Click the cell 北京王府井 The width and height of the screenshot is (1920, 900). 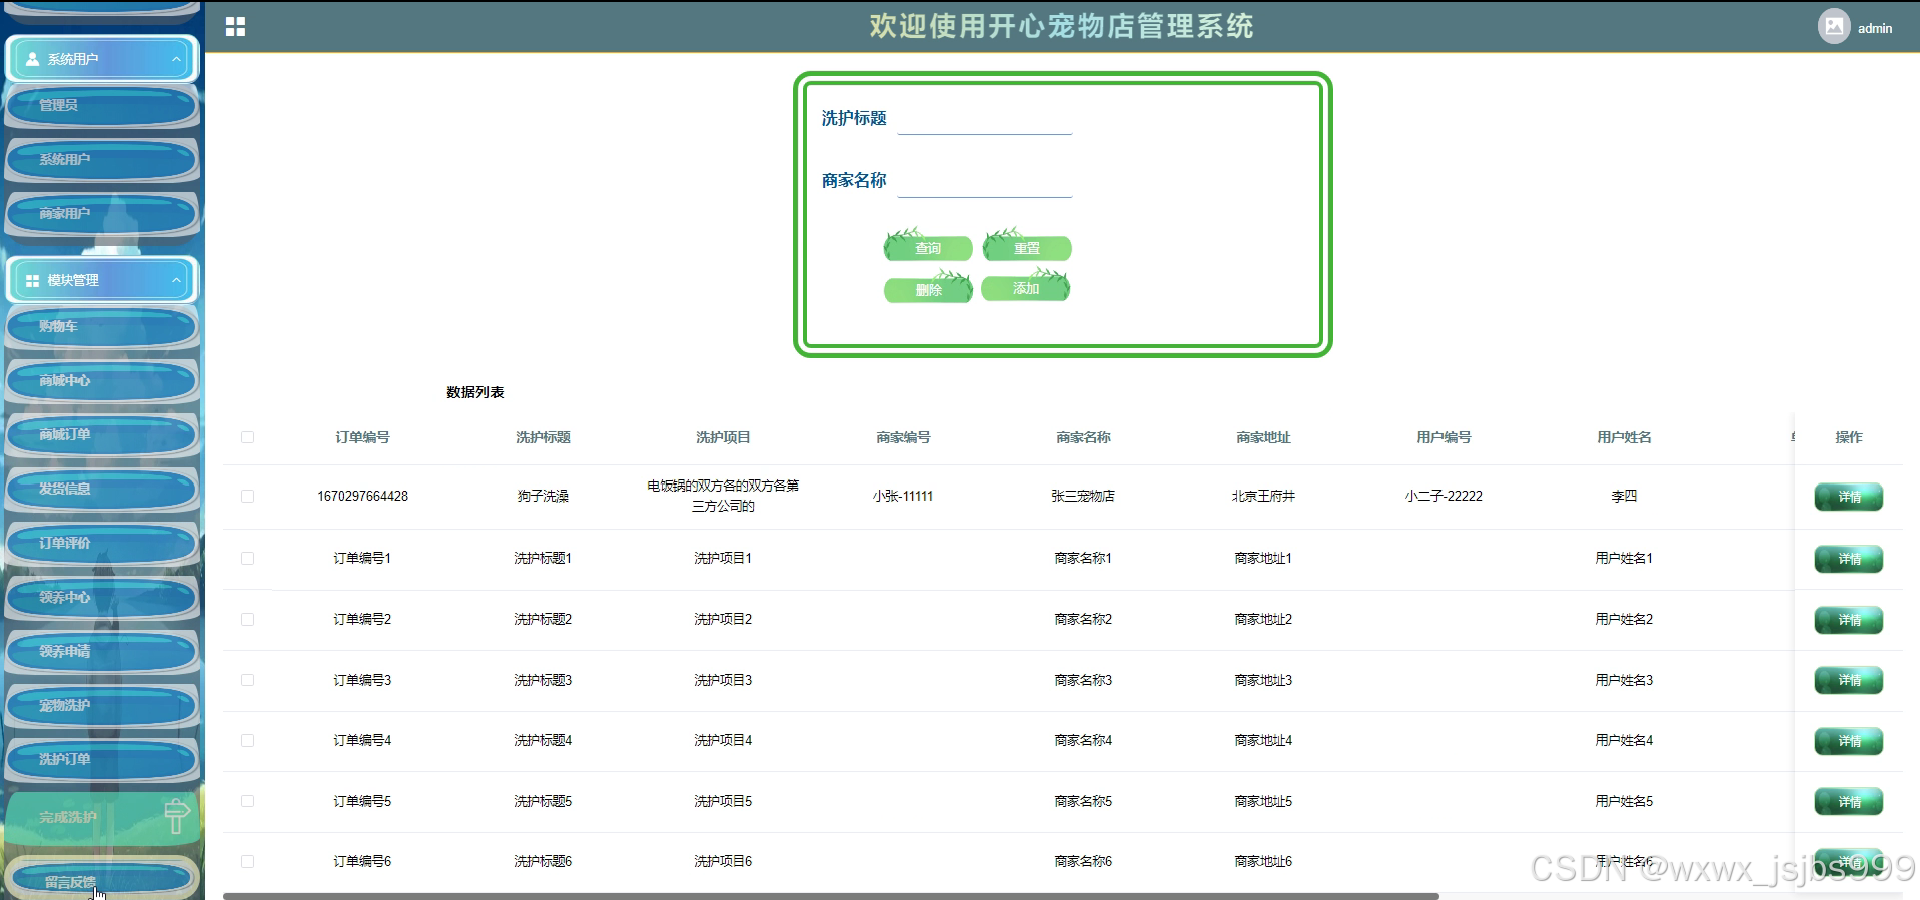(x=1263, y=497)
